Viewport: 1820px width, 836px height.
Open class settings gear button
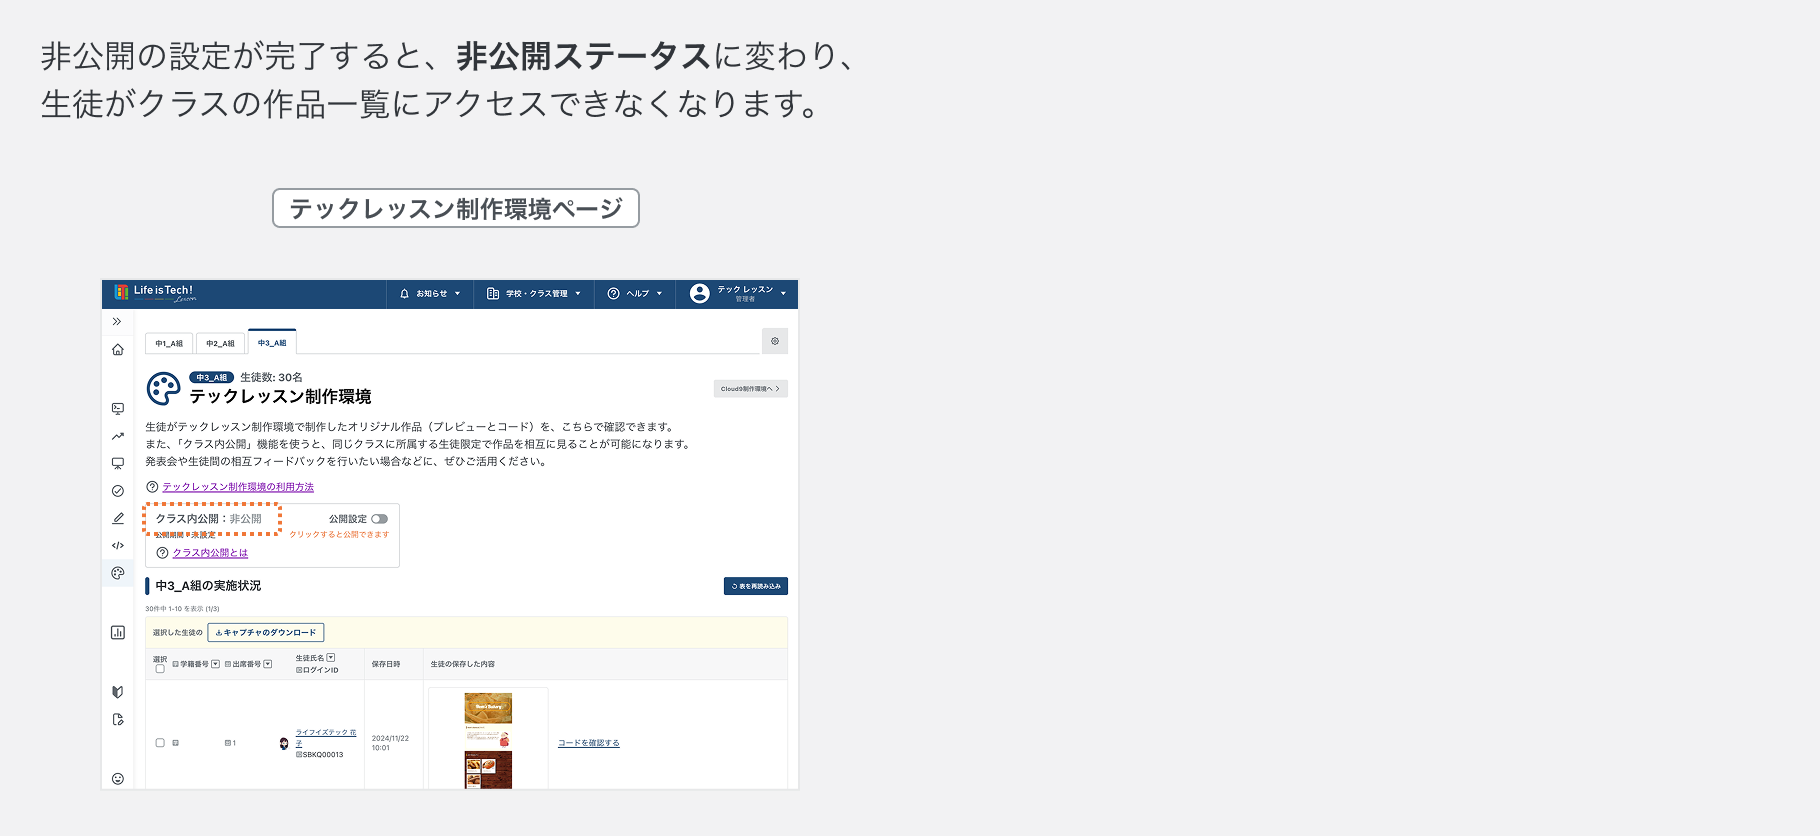[x=775, y=341]
